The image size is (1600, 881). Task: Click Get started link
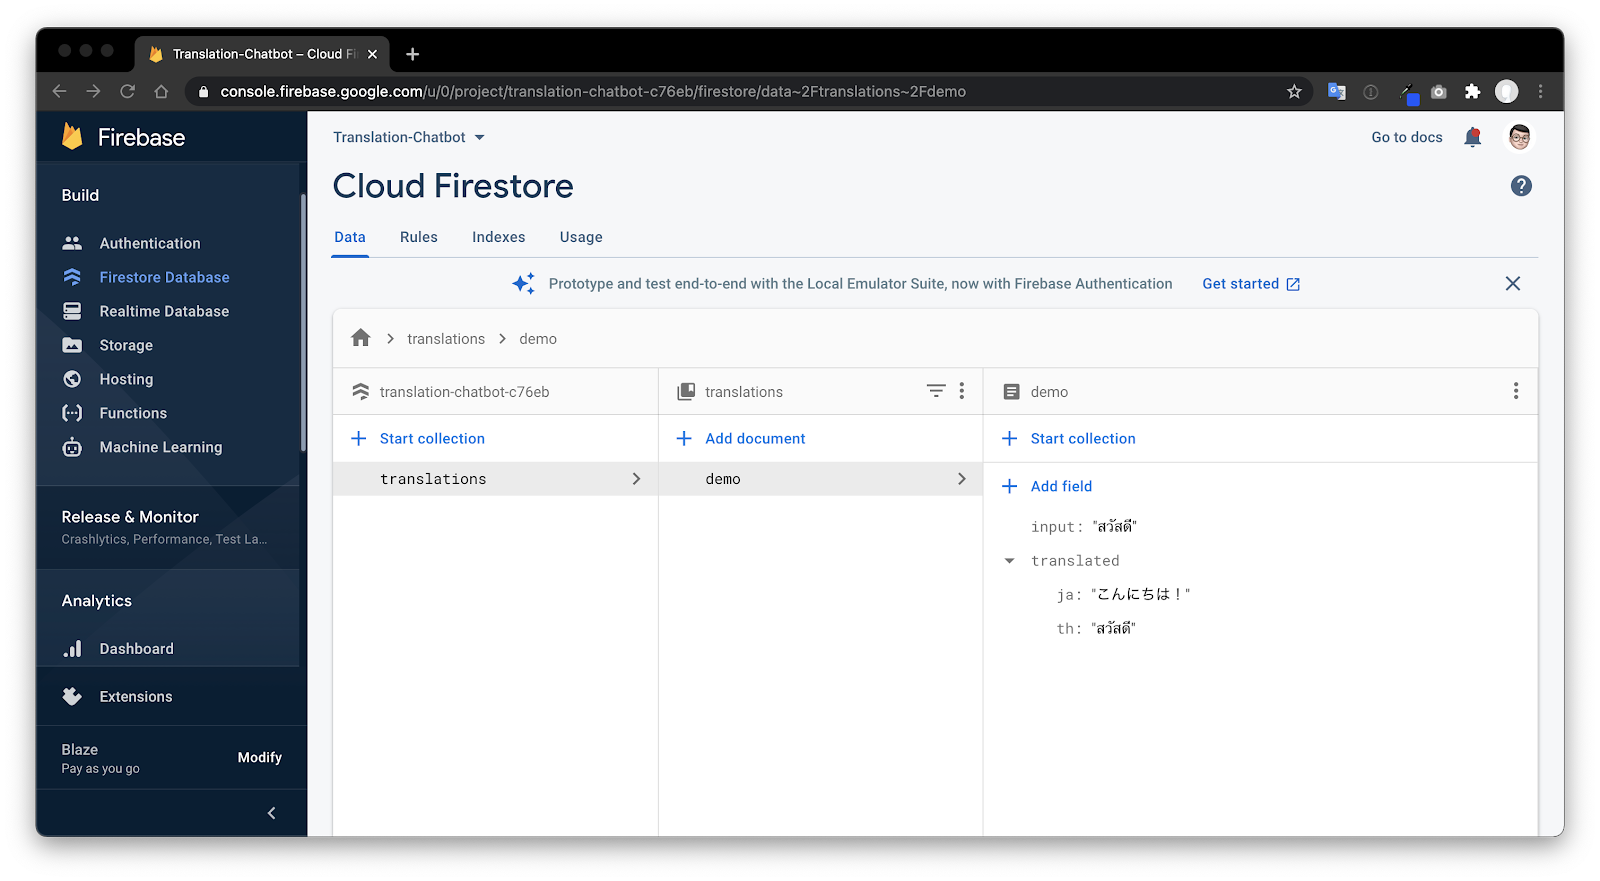click(1251, 284)
